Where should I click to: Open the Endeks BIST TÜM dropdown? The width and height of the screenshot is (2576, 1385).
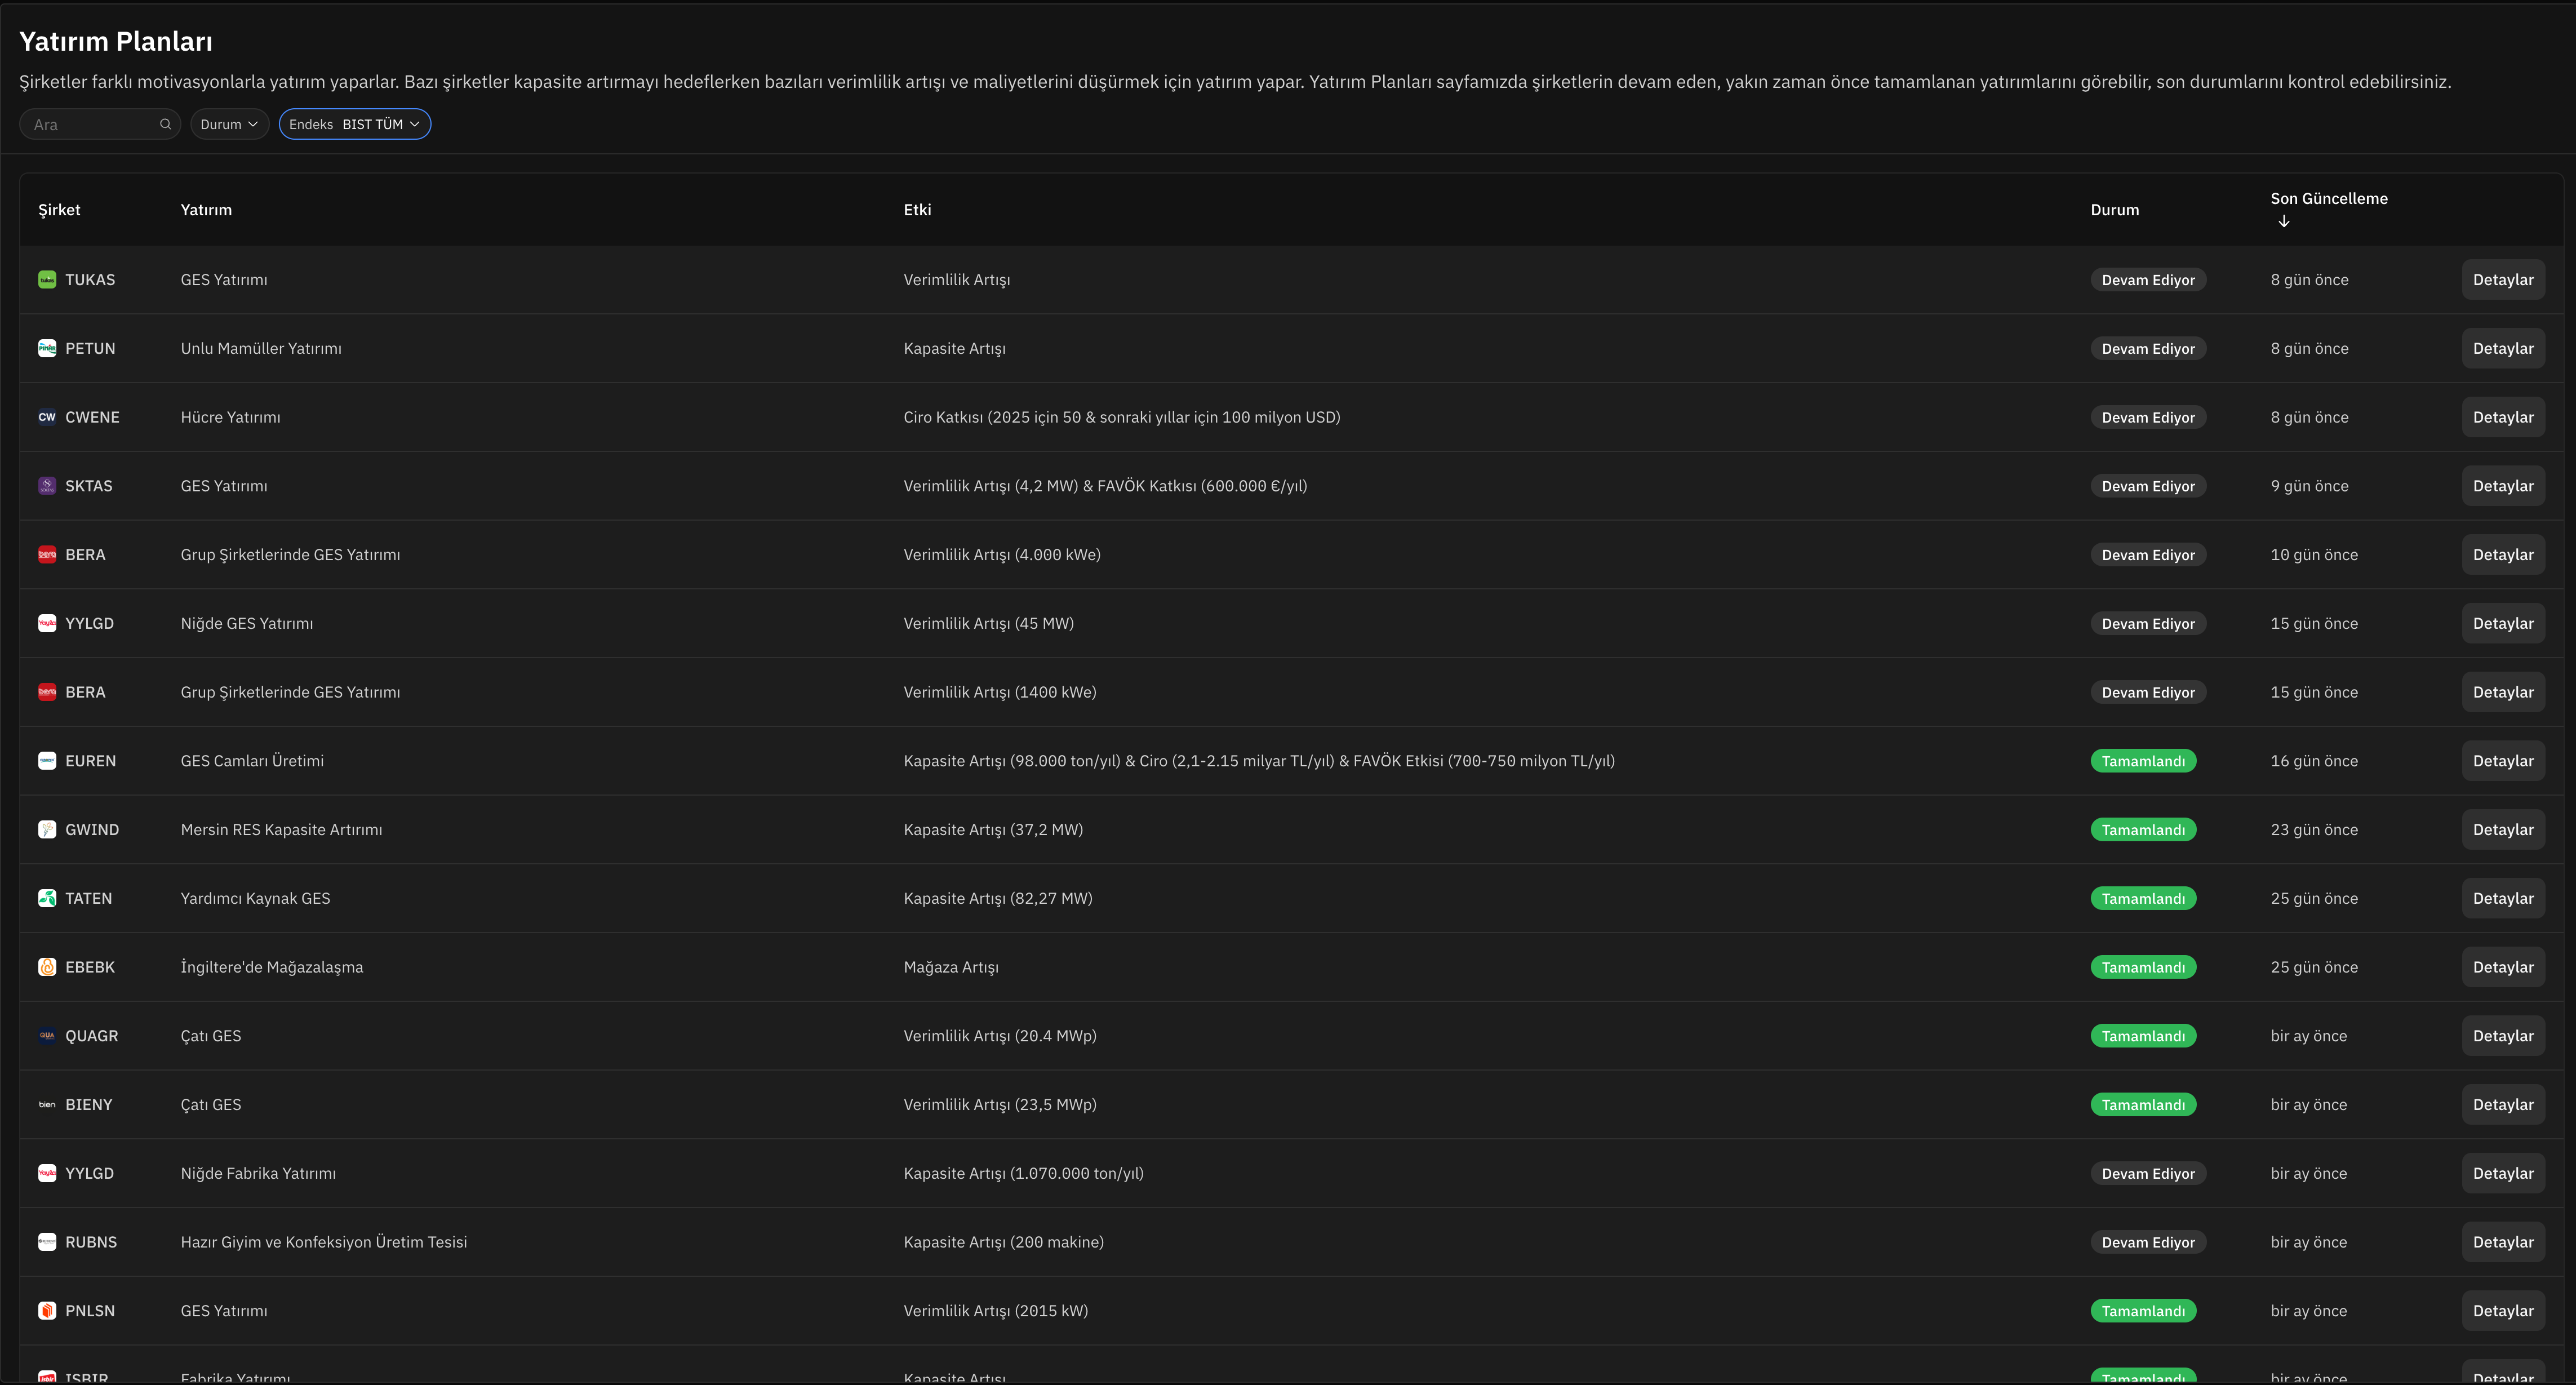355,124
